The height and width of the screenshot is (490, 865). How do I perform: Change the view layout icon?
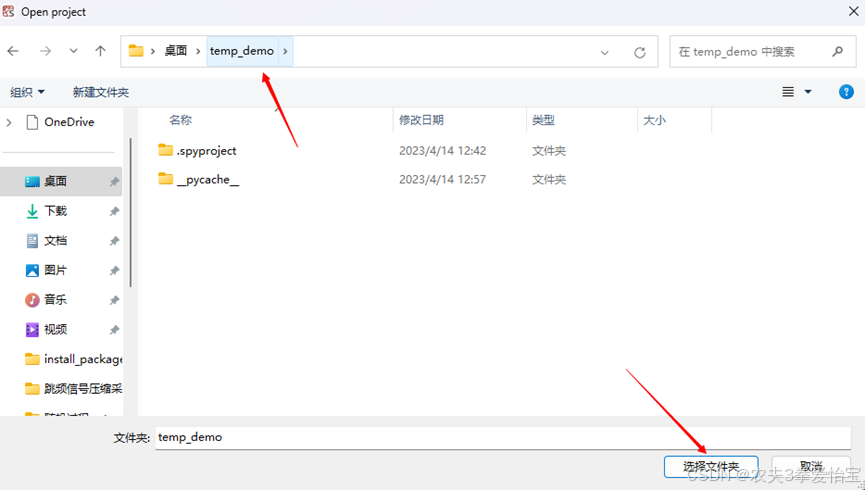pyautogui.click(x=788, y=92)
